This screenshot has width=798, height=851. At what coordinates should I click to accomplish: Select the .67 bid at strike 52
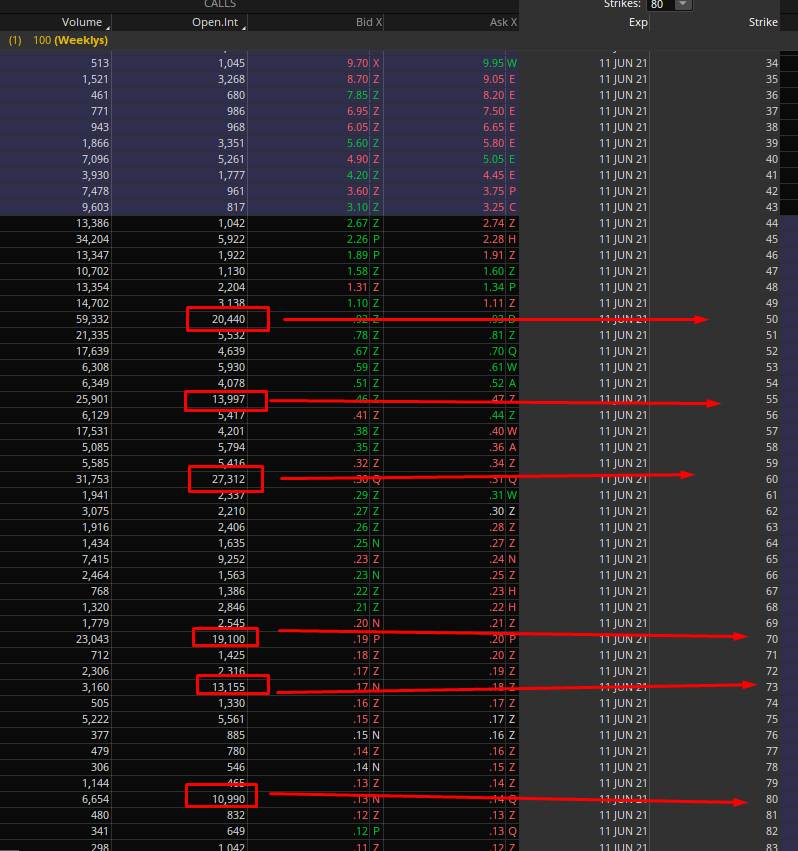(360, 352)
